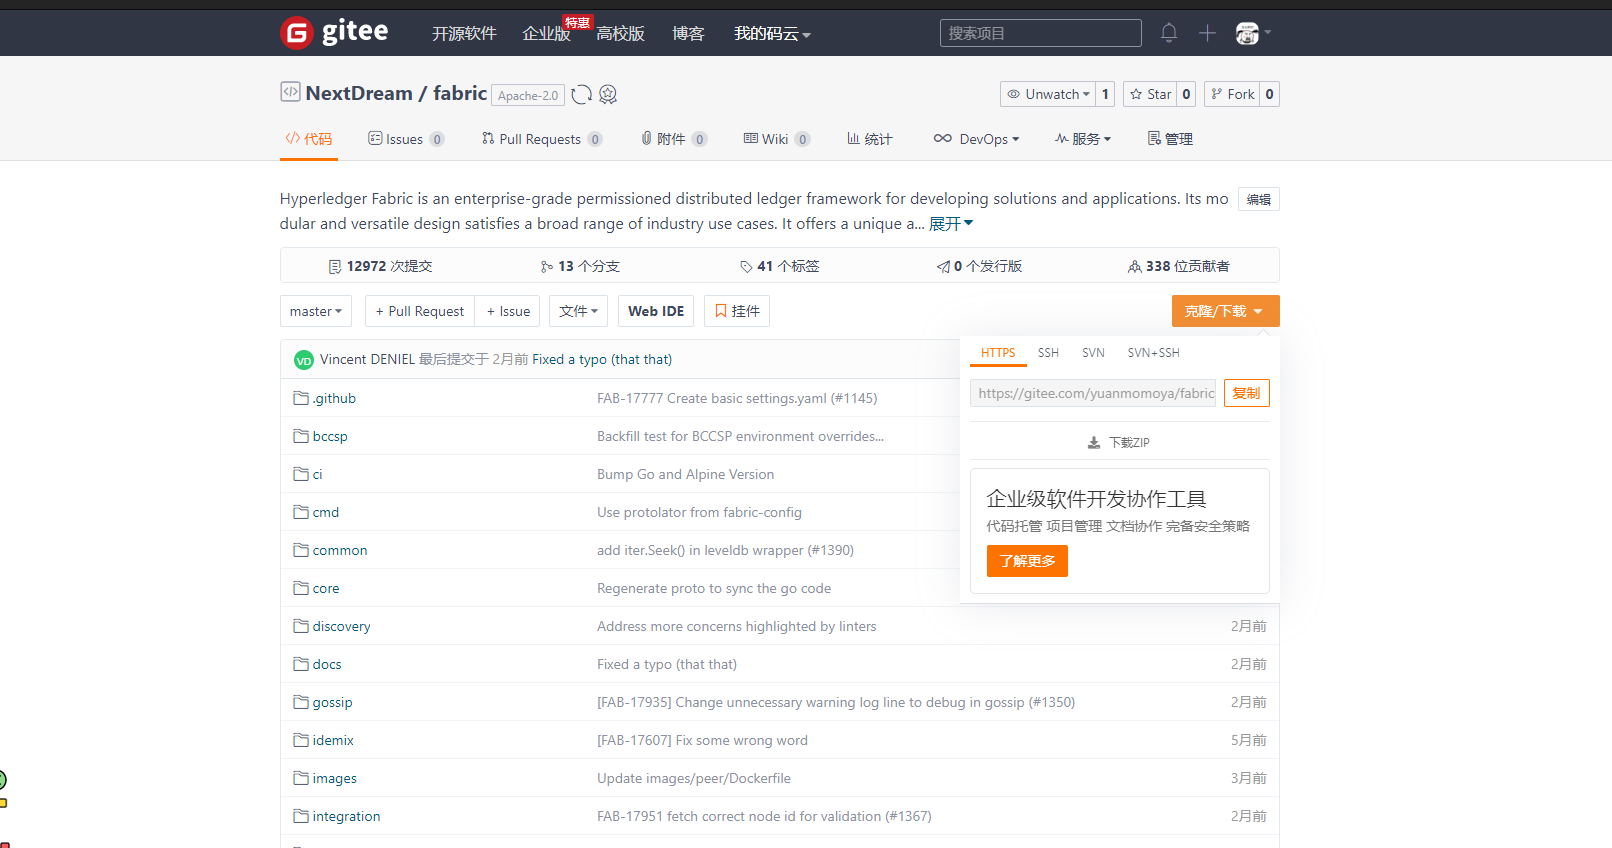Open the 文件 file dropdown

(578, 311)
